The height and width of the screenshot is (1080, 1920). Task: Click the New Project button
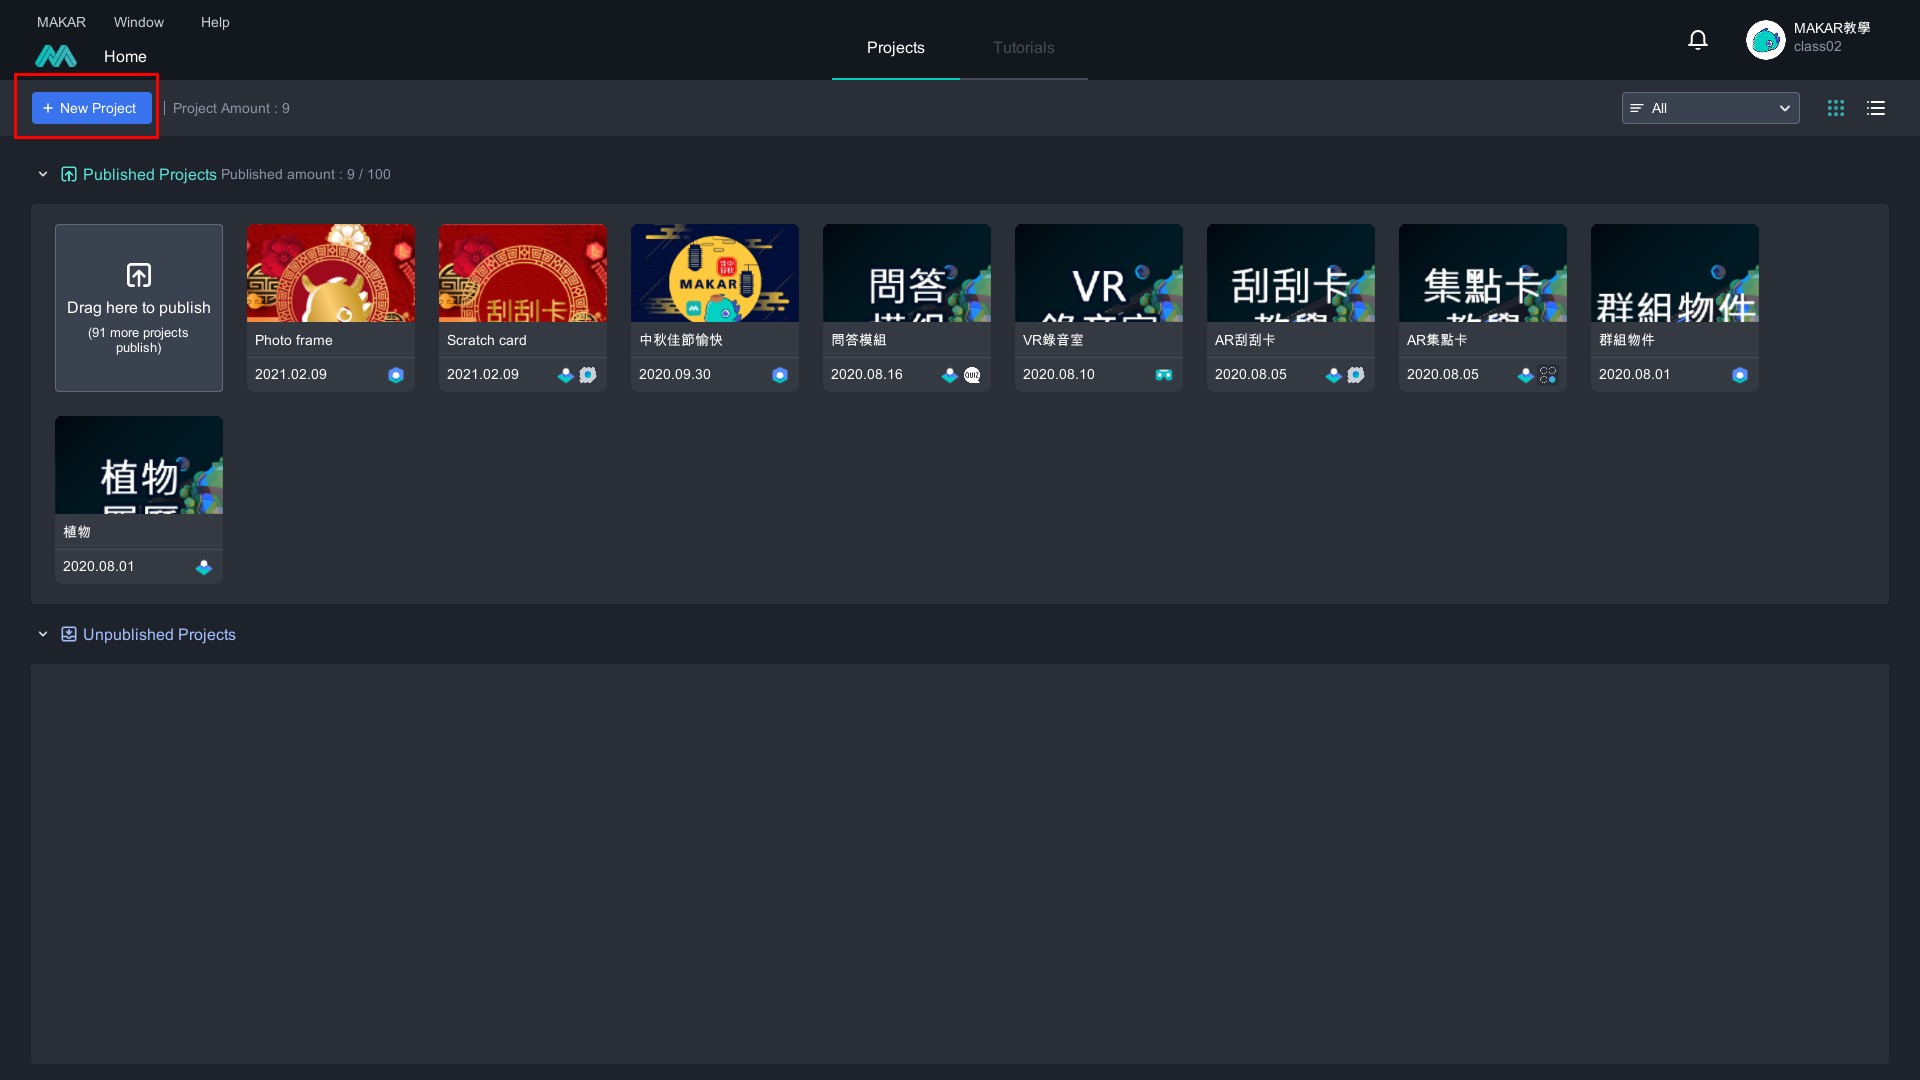[91, 108]
